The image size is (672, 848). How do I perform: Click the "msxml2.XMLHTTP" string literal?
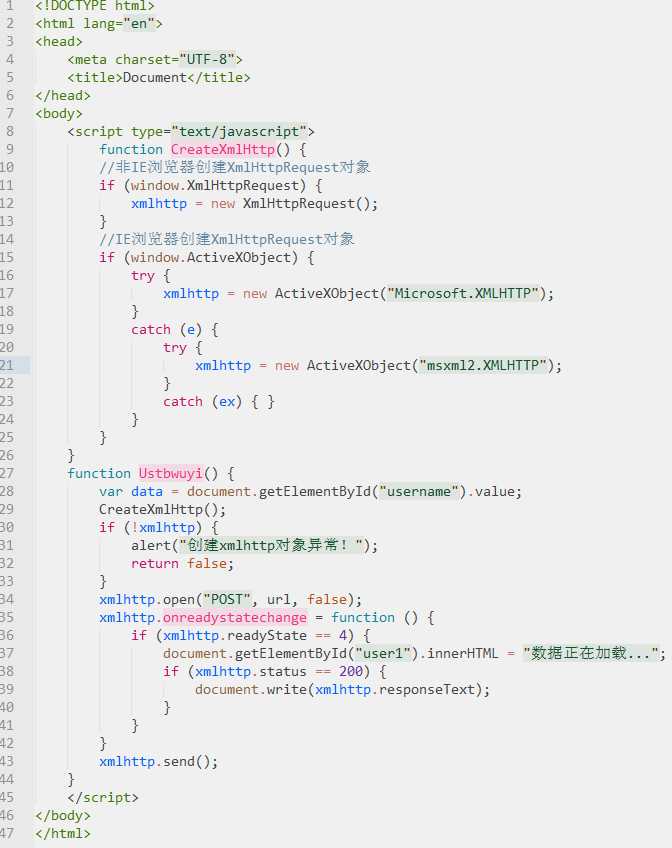click(483, 365)
